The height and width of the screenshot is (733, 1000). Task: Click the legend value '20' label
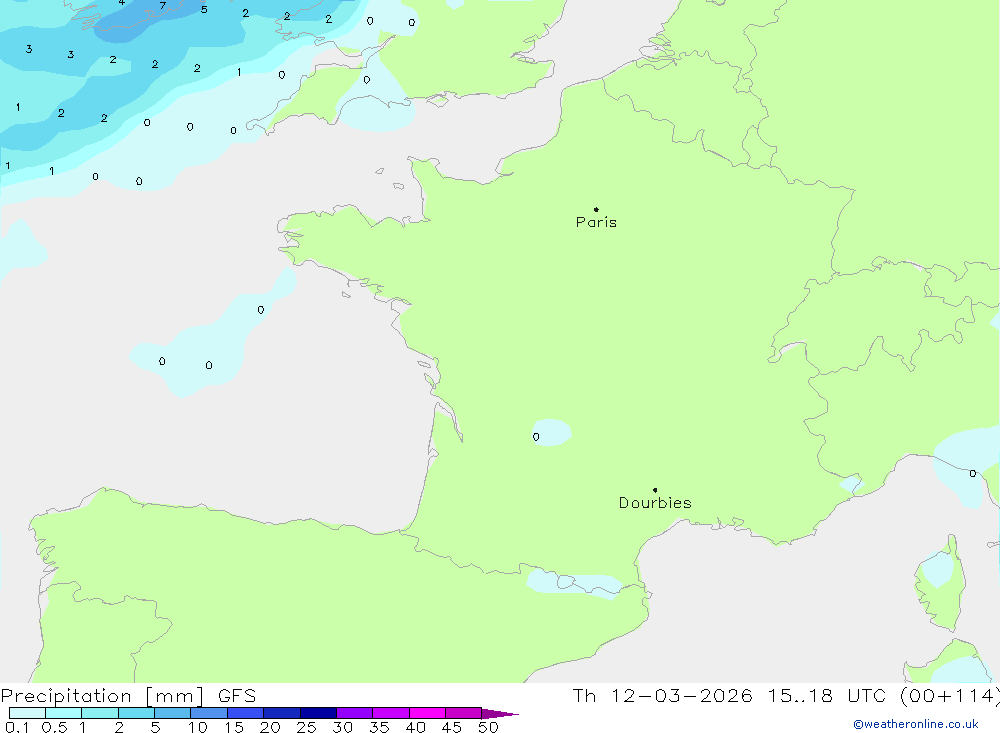270,727
